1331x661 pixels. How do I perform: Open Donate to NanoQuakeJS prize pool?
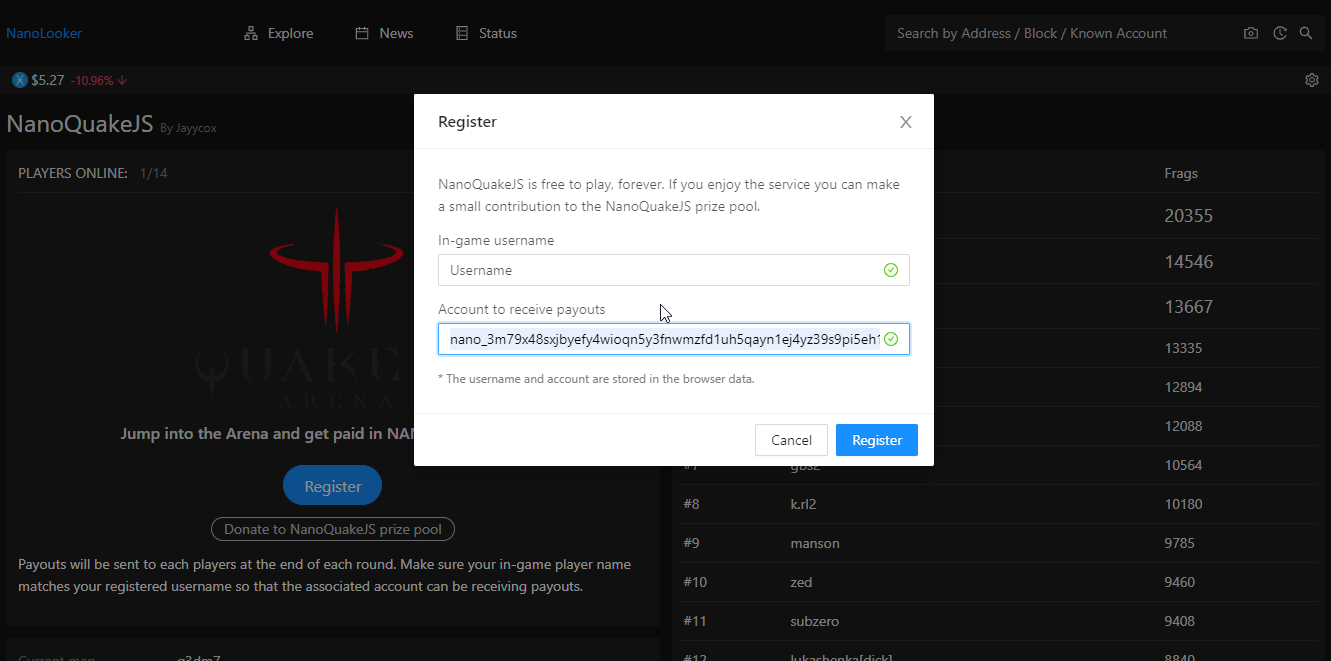(x=333, y=529)
